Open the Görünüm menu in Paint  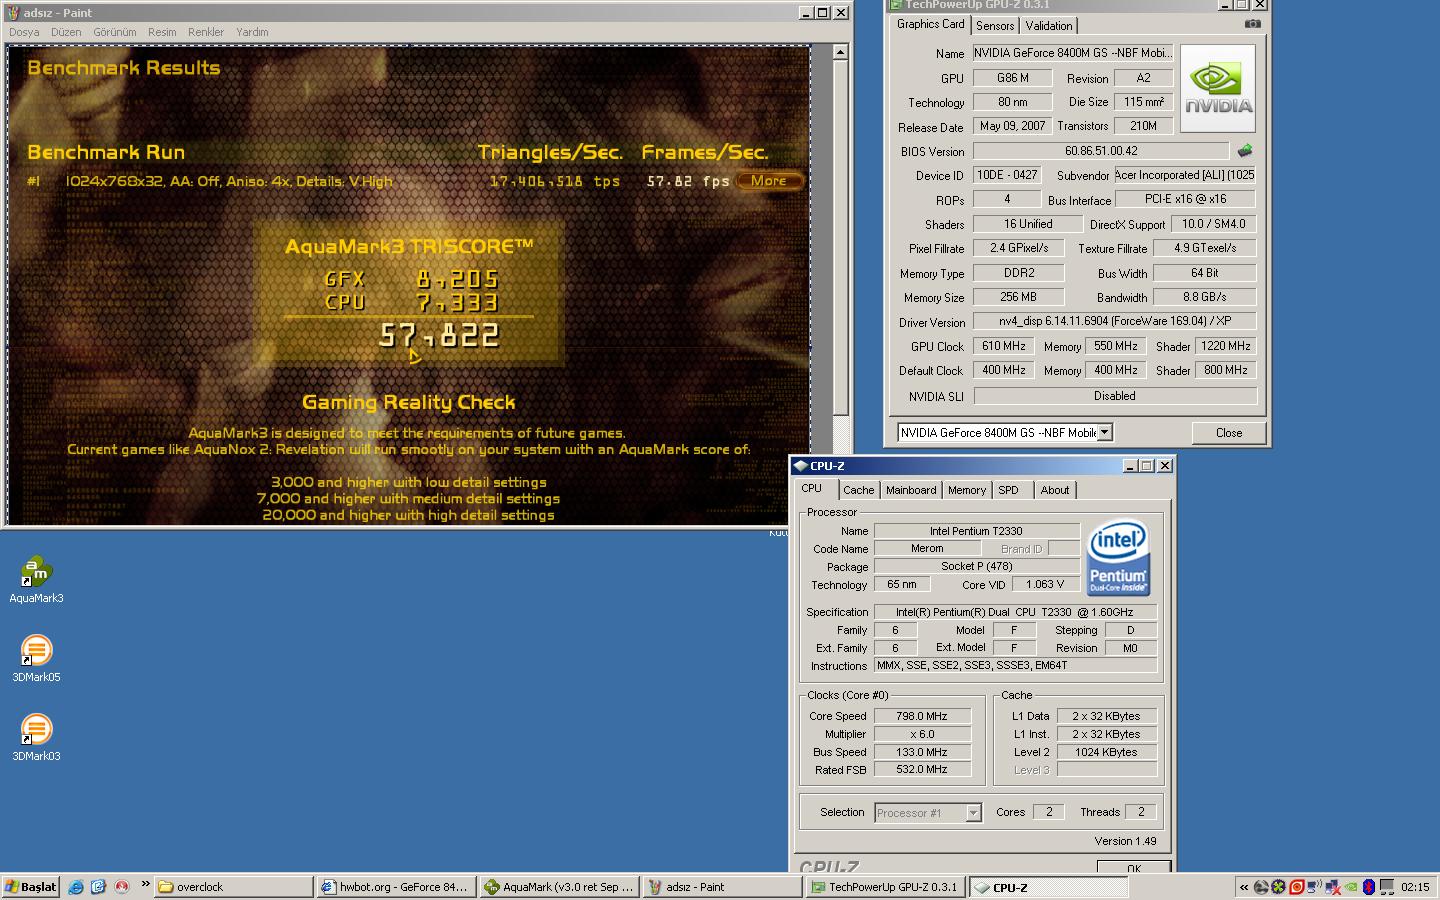114,32
